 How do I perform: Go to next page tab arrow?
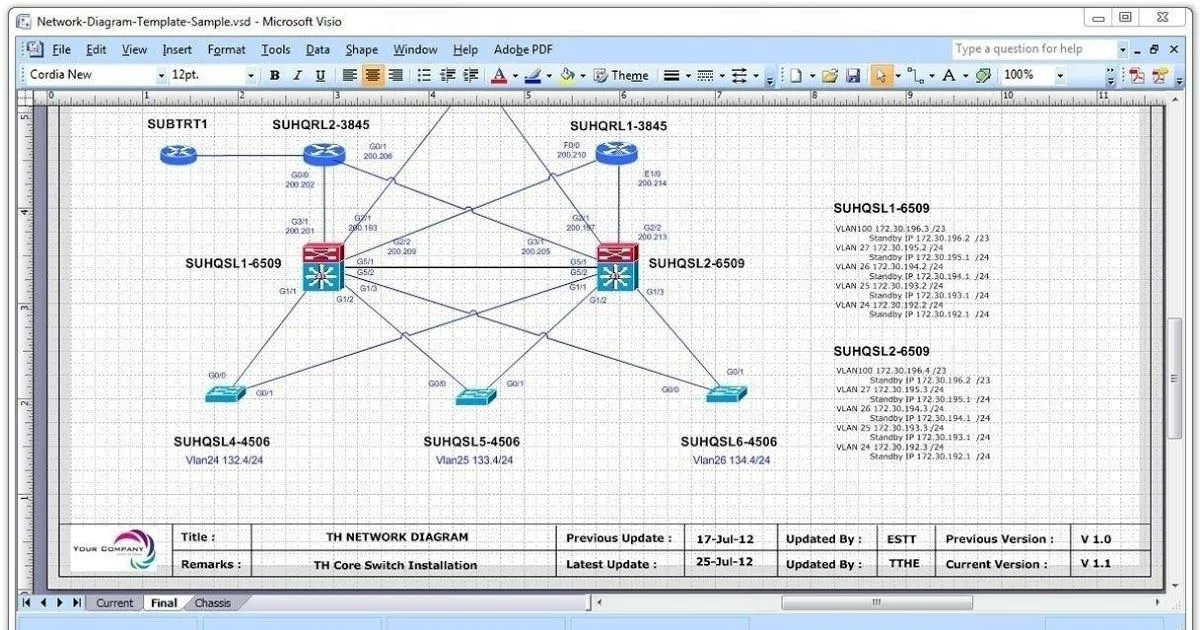point(60,603)
